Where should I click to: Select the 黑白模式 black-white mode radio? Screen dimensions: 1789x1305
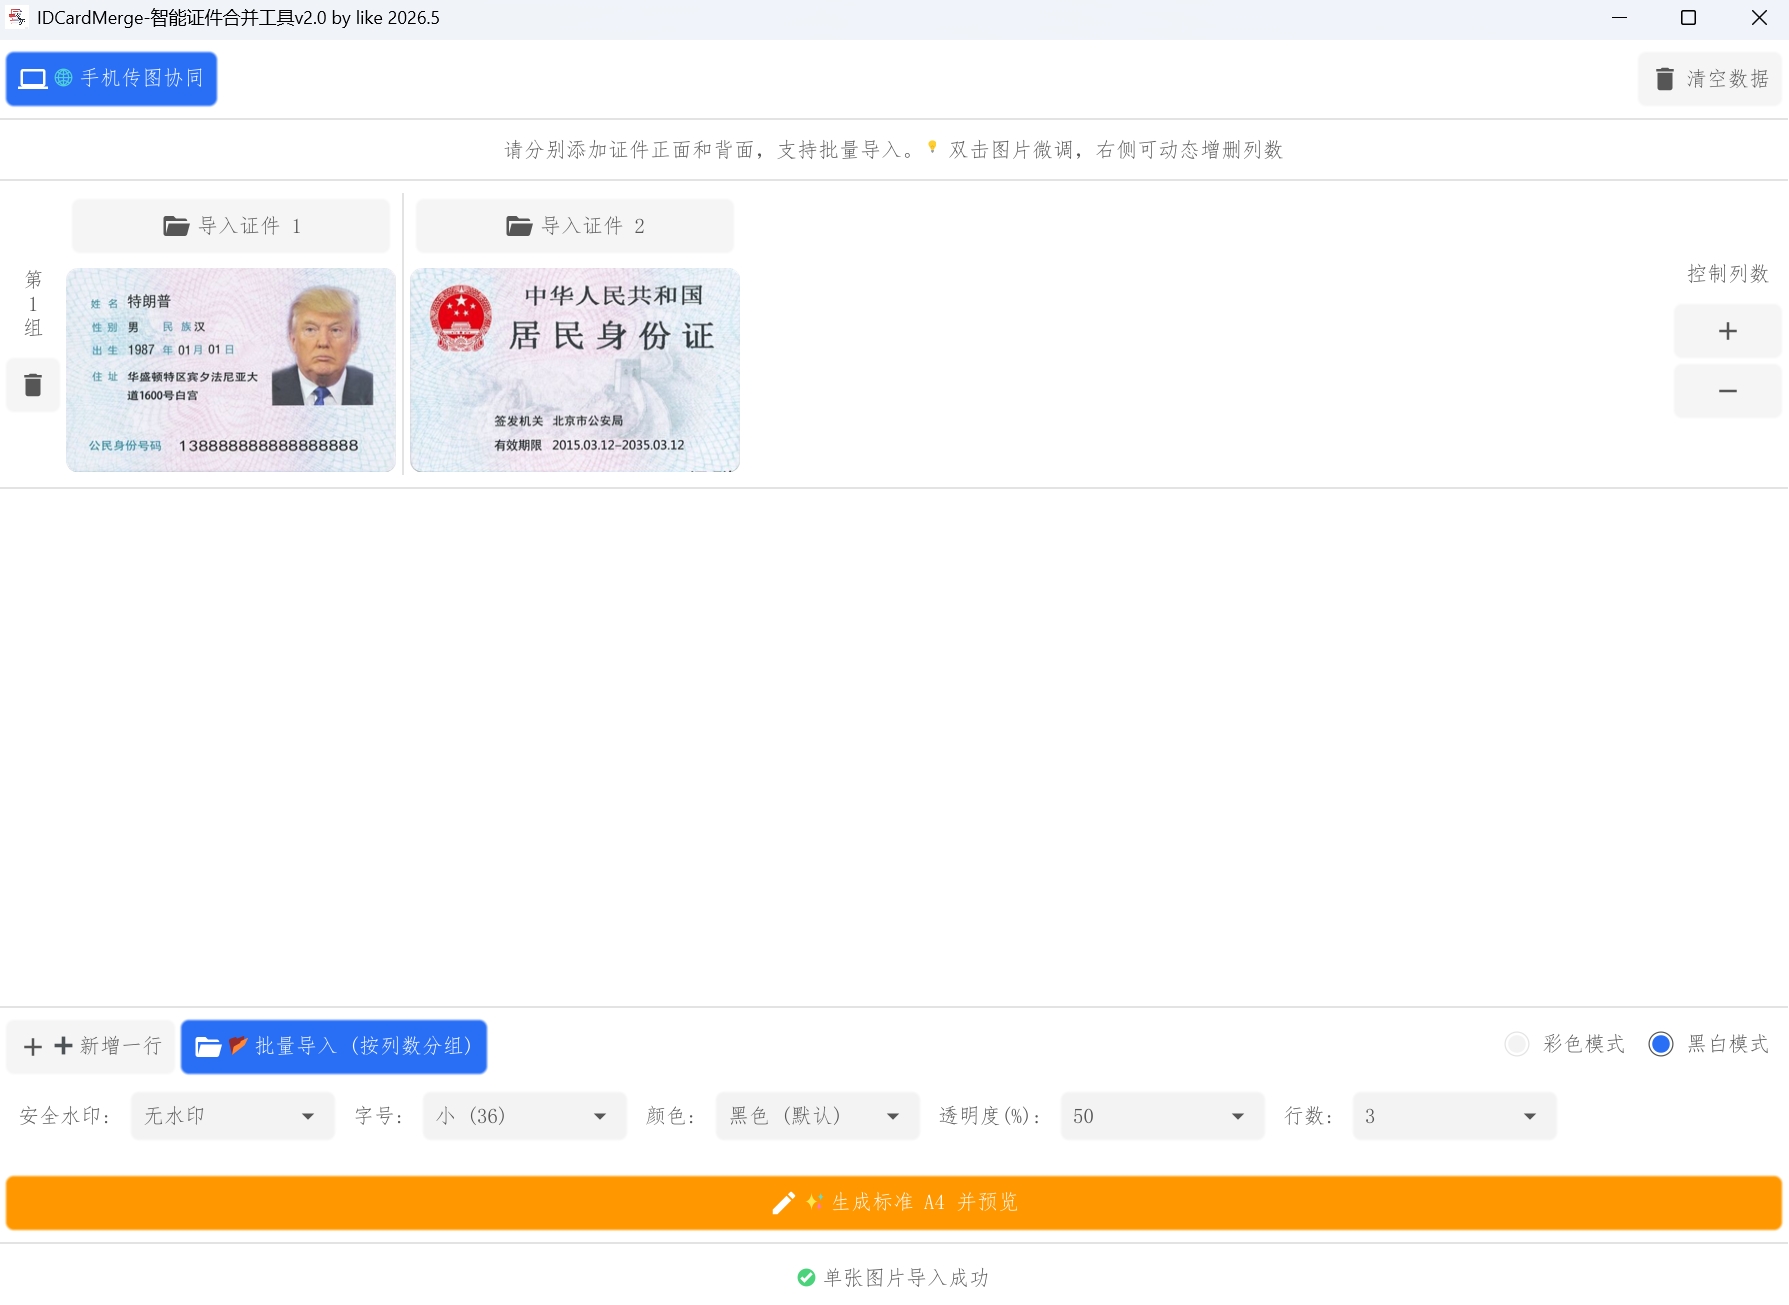click(x=1661, y=1044)
